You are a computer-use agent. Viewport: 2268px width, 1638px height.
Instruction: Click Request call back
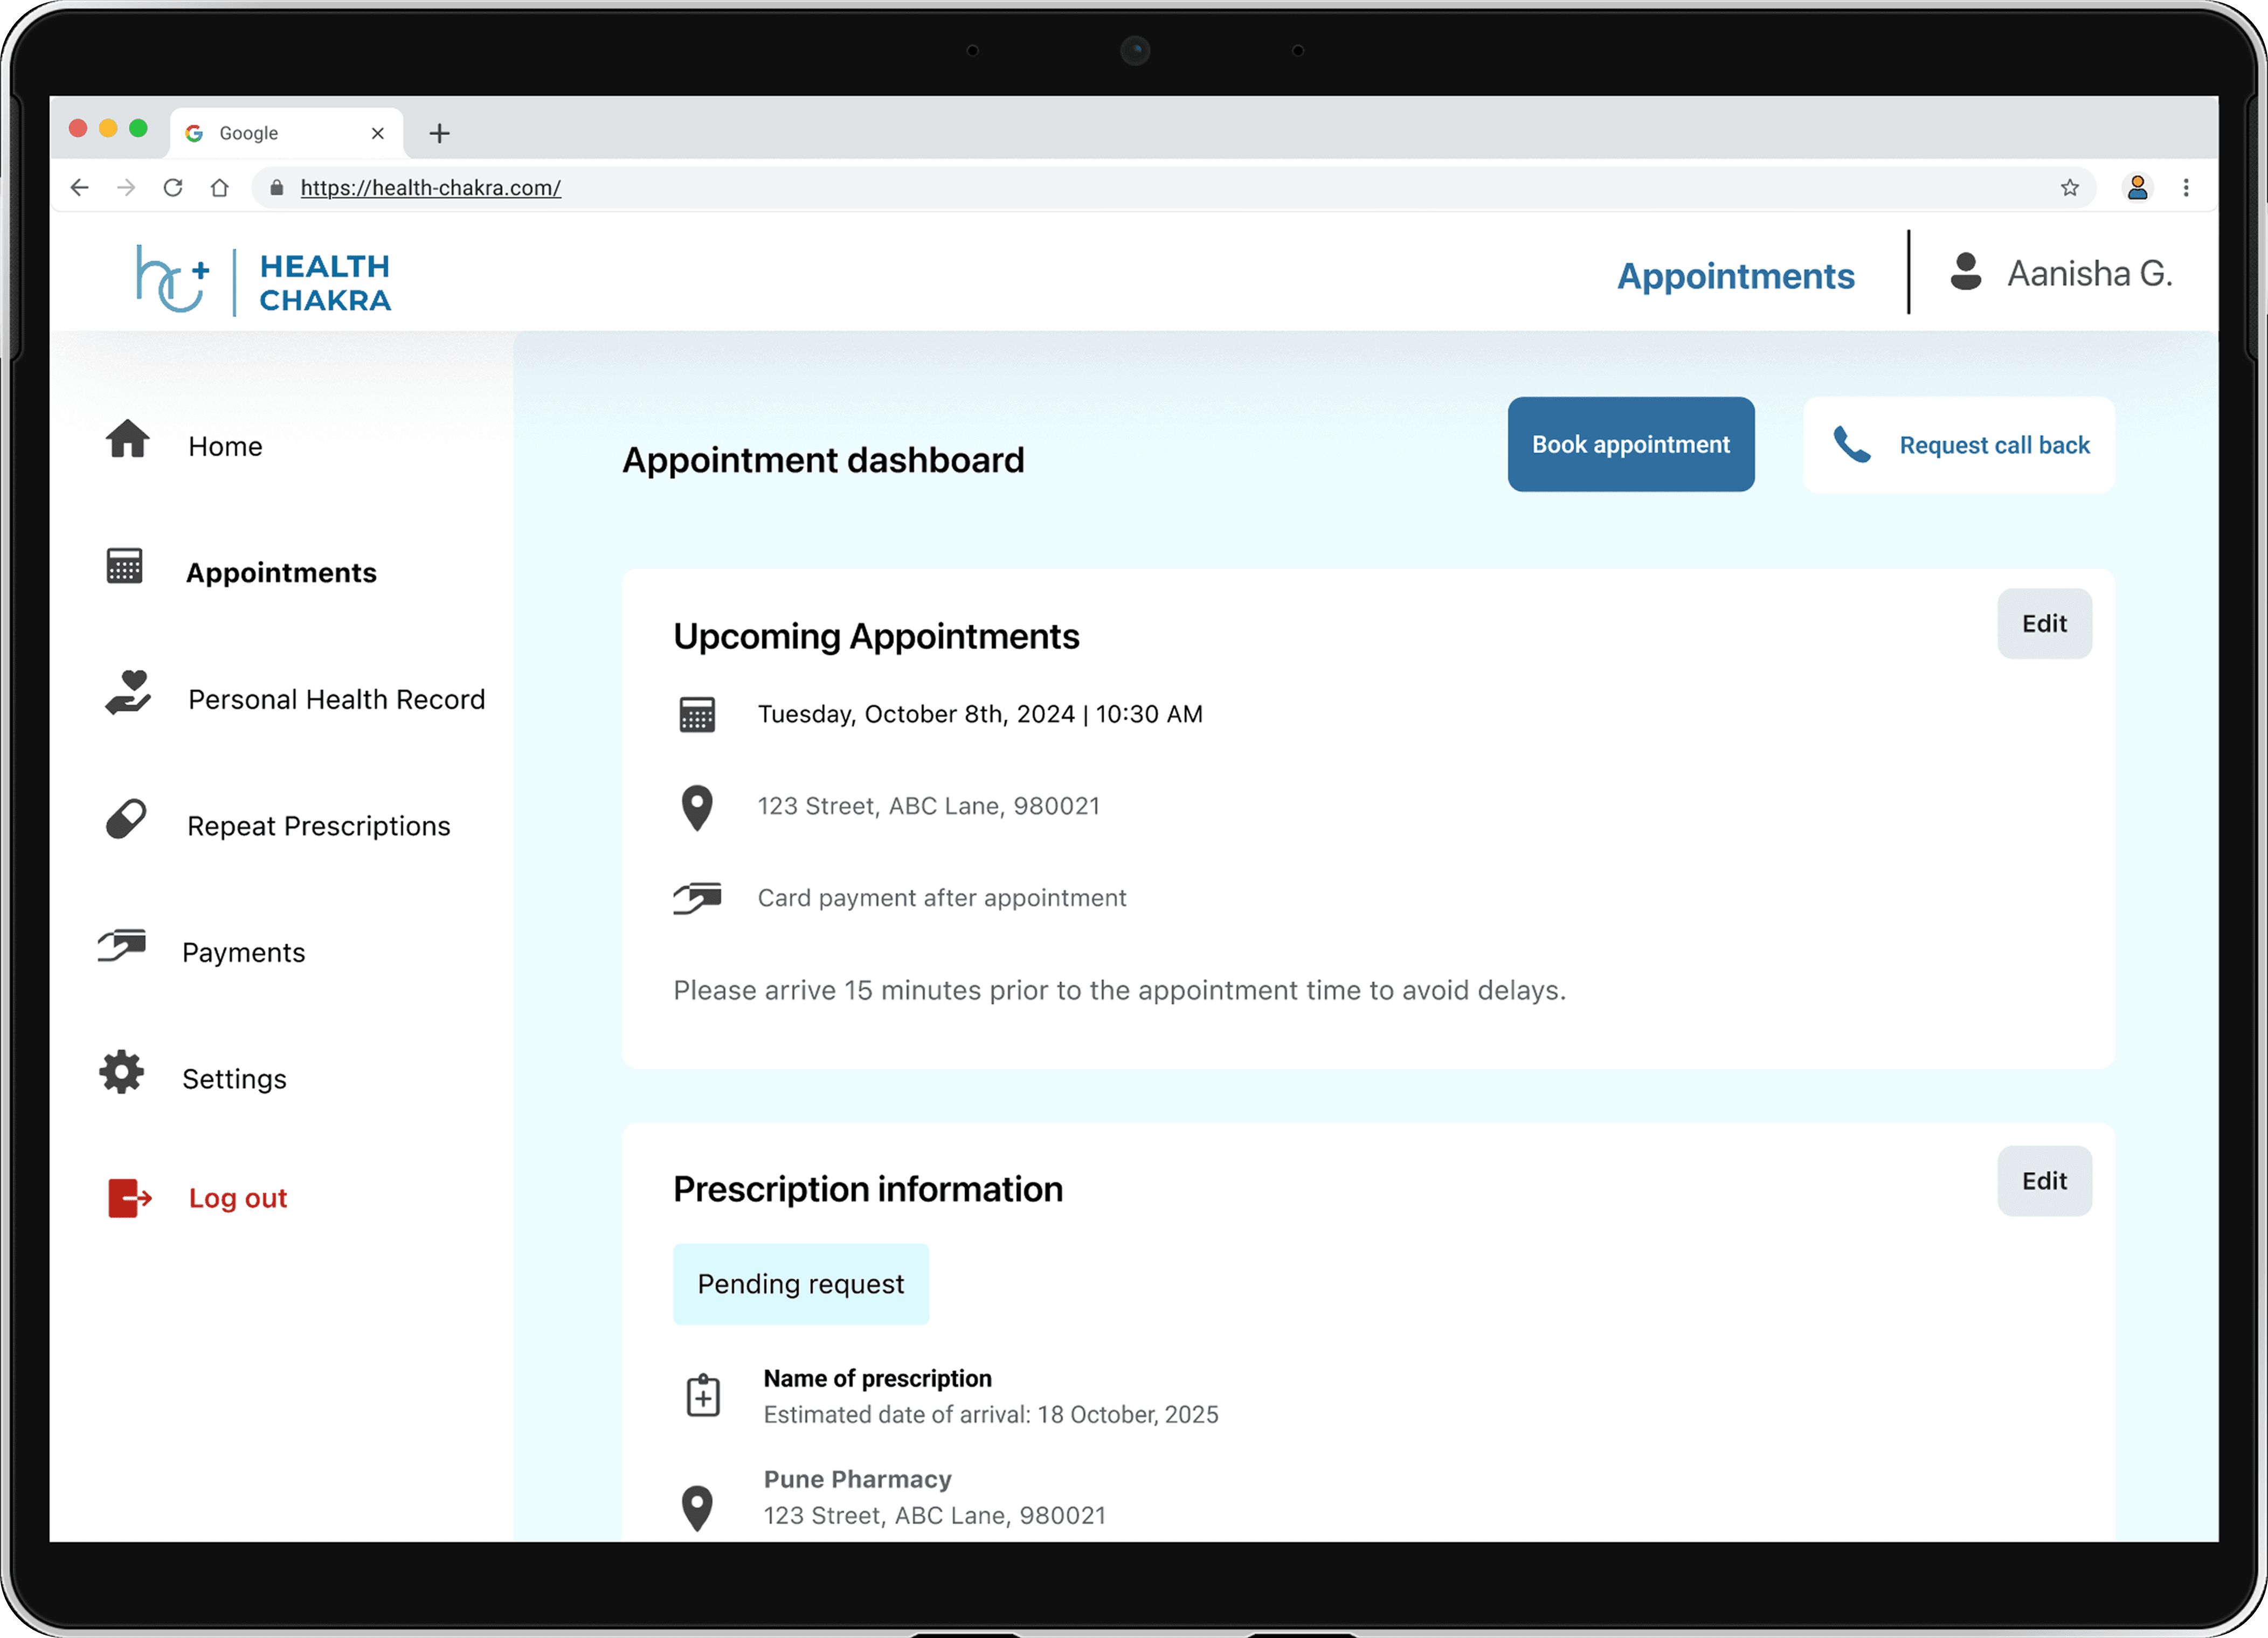coord(1958,445)
